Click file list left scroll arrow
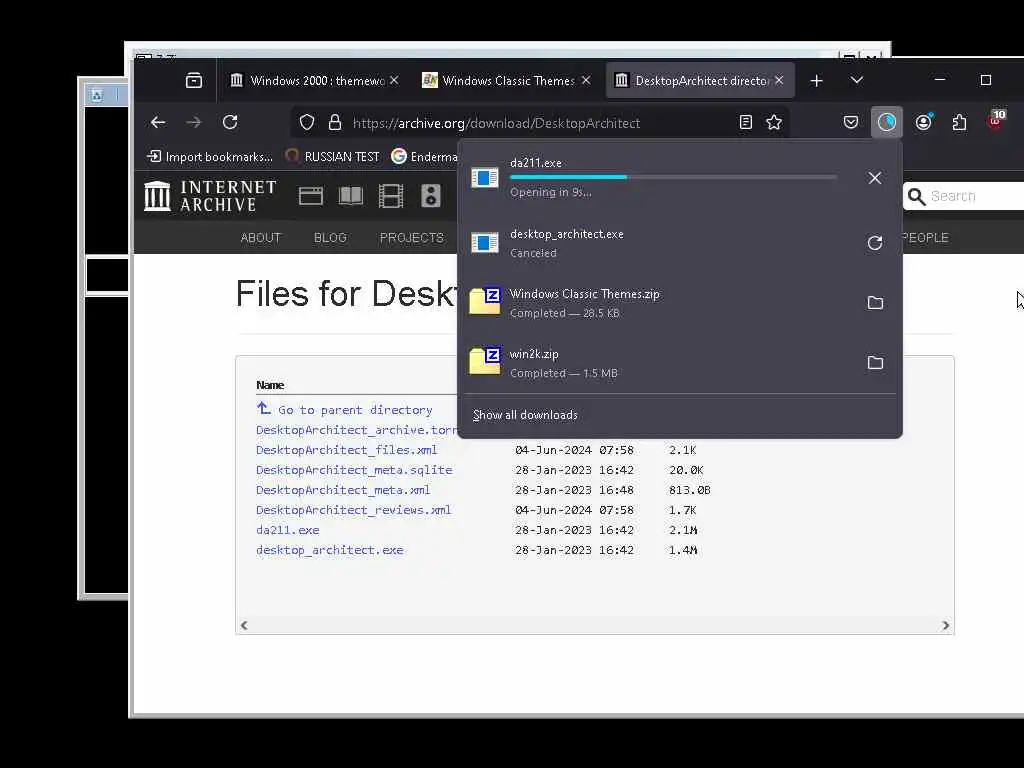The height and width of the screenshot is (768, 1024). [x=244, y=625]
